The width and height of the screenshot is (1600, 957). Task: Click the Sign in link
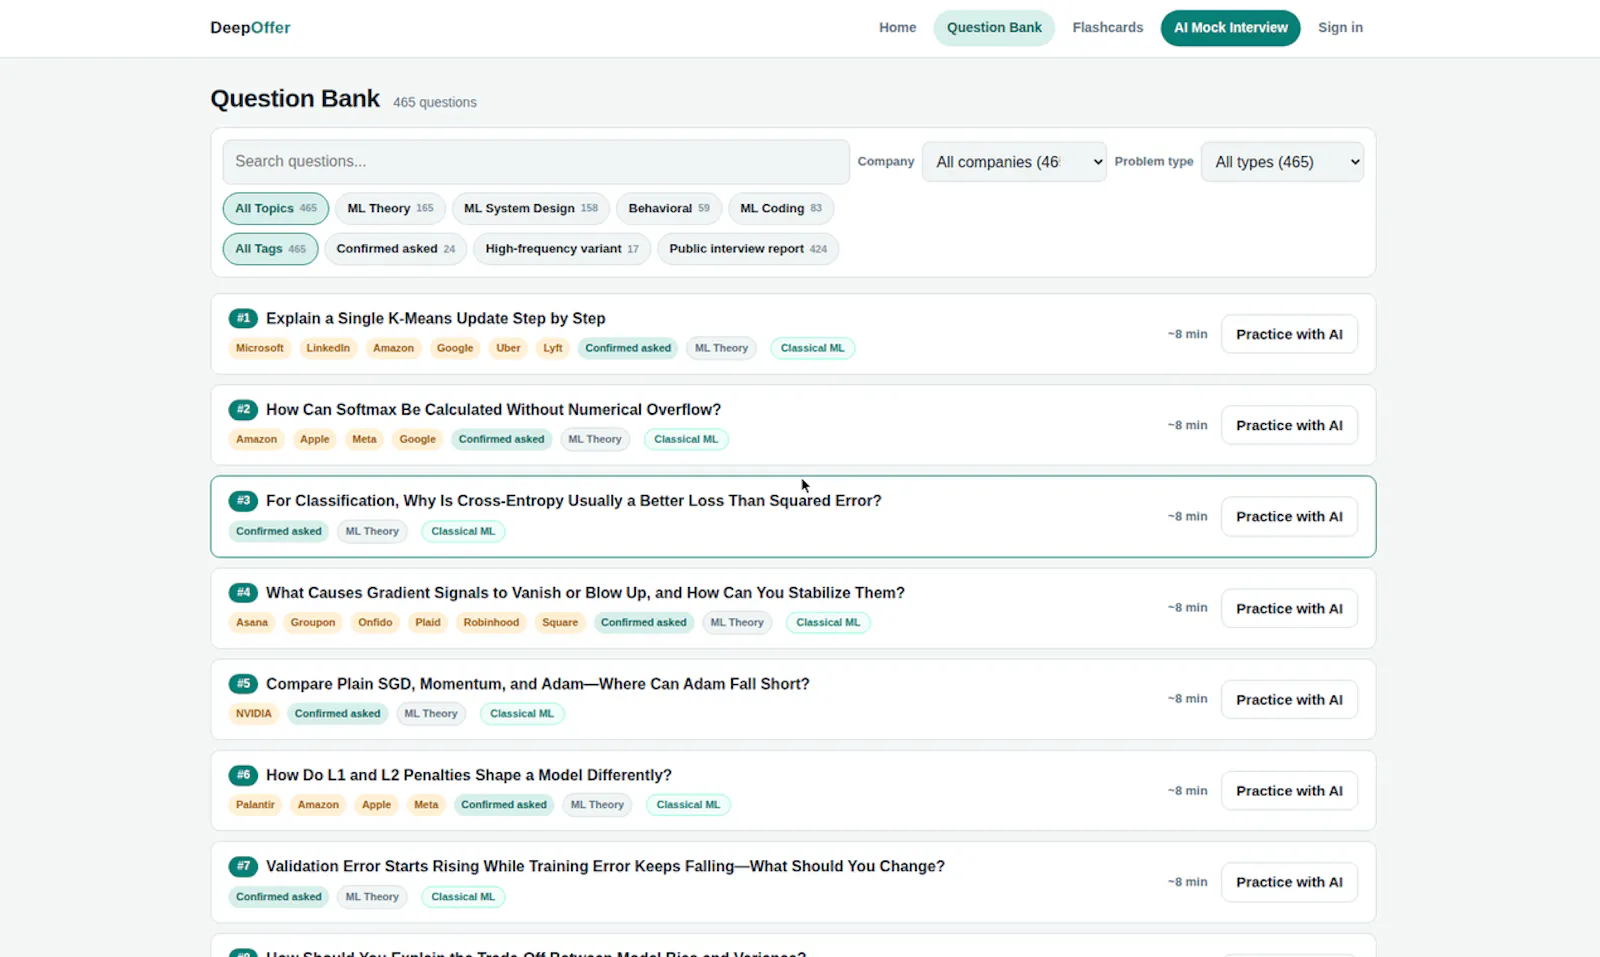pos(1340,28)
